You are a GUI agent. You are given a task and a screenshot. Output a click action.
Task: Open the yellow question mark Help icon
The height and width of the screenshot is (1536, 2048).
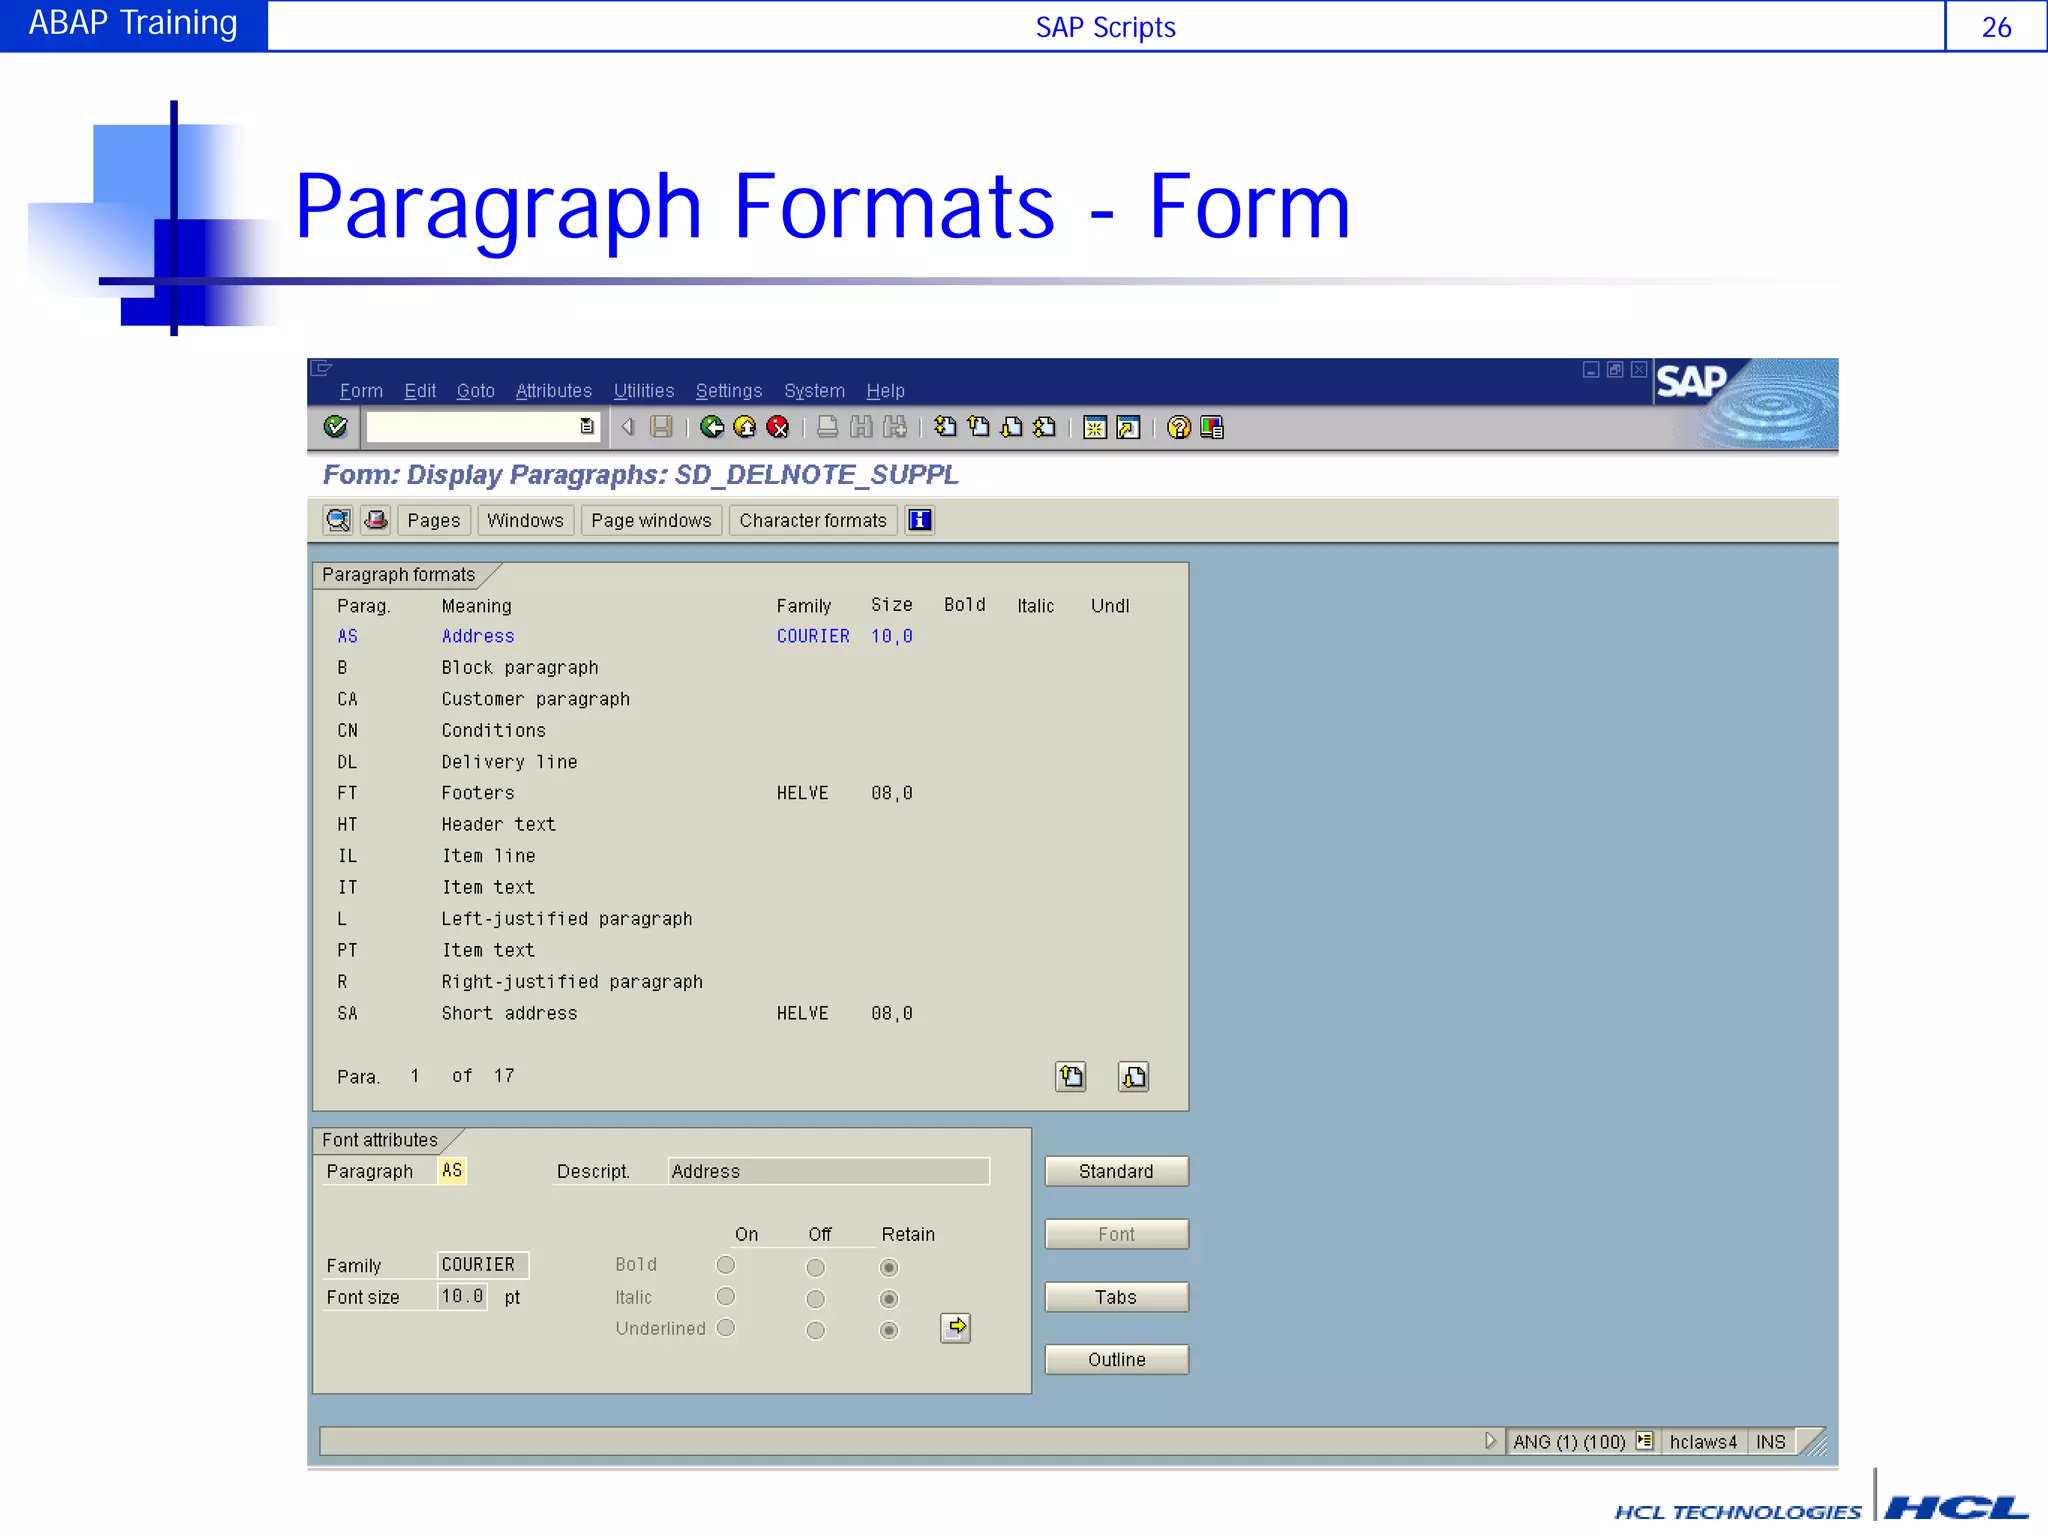click(1179, 427)
